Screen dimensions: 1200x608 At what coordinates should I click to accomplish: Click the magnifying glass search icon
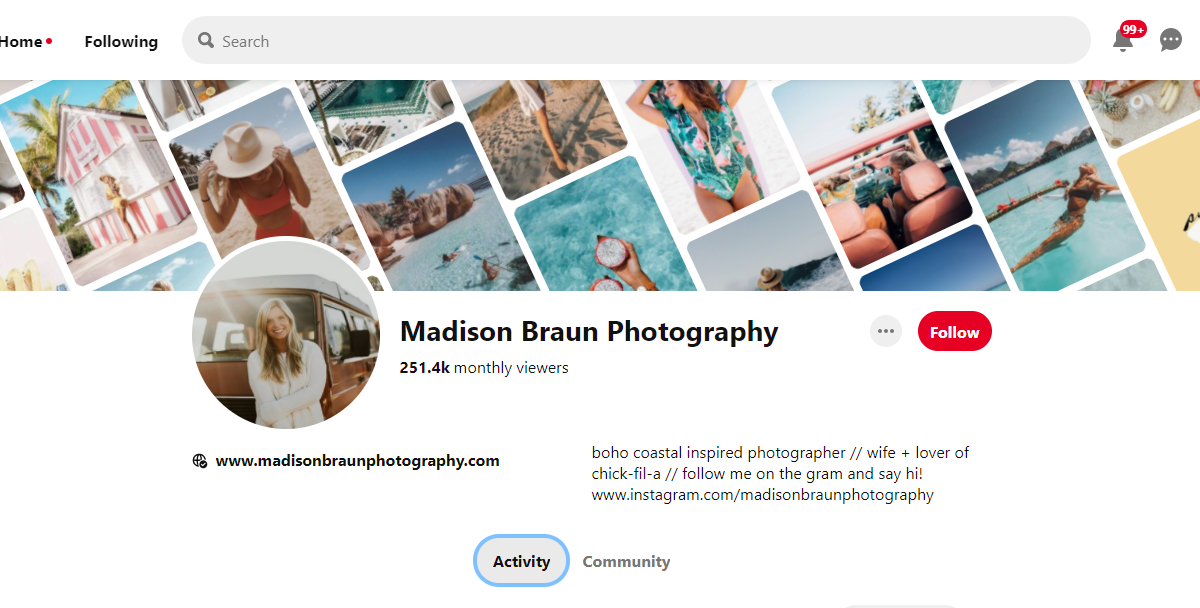pyautogui.click(x=206, y=41)
